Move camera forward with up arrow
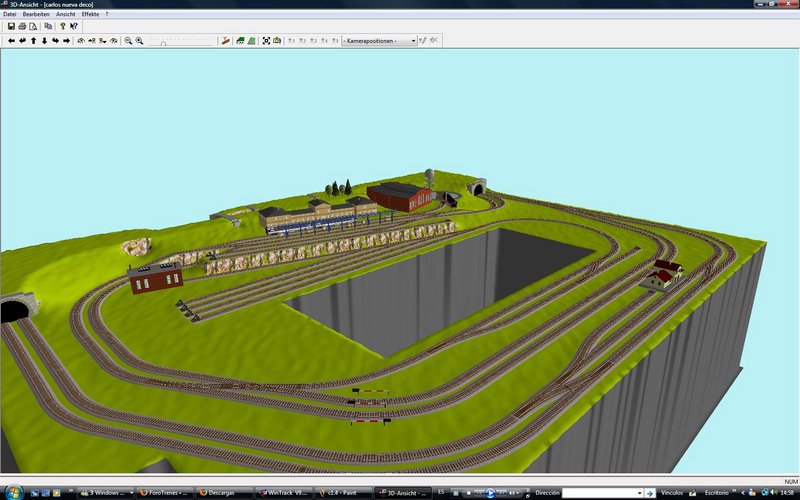 (34, 41)
